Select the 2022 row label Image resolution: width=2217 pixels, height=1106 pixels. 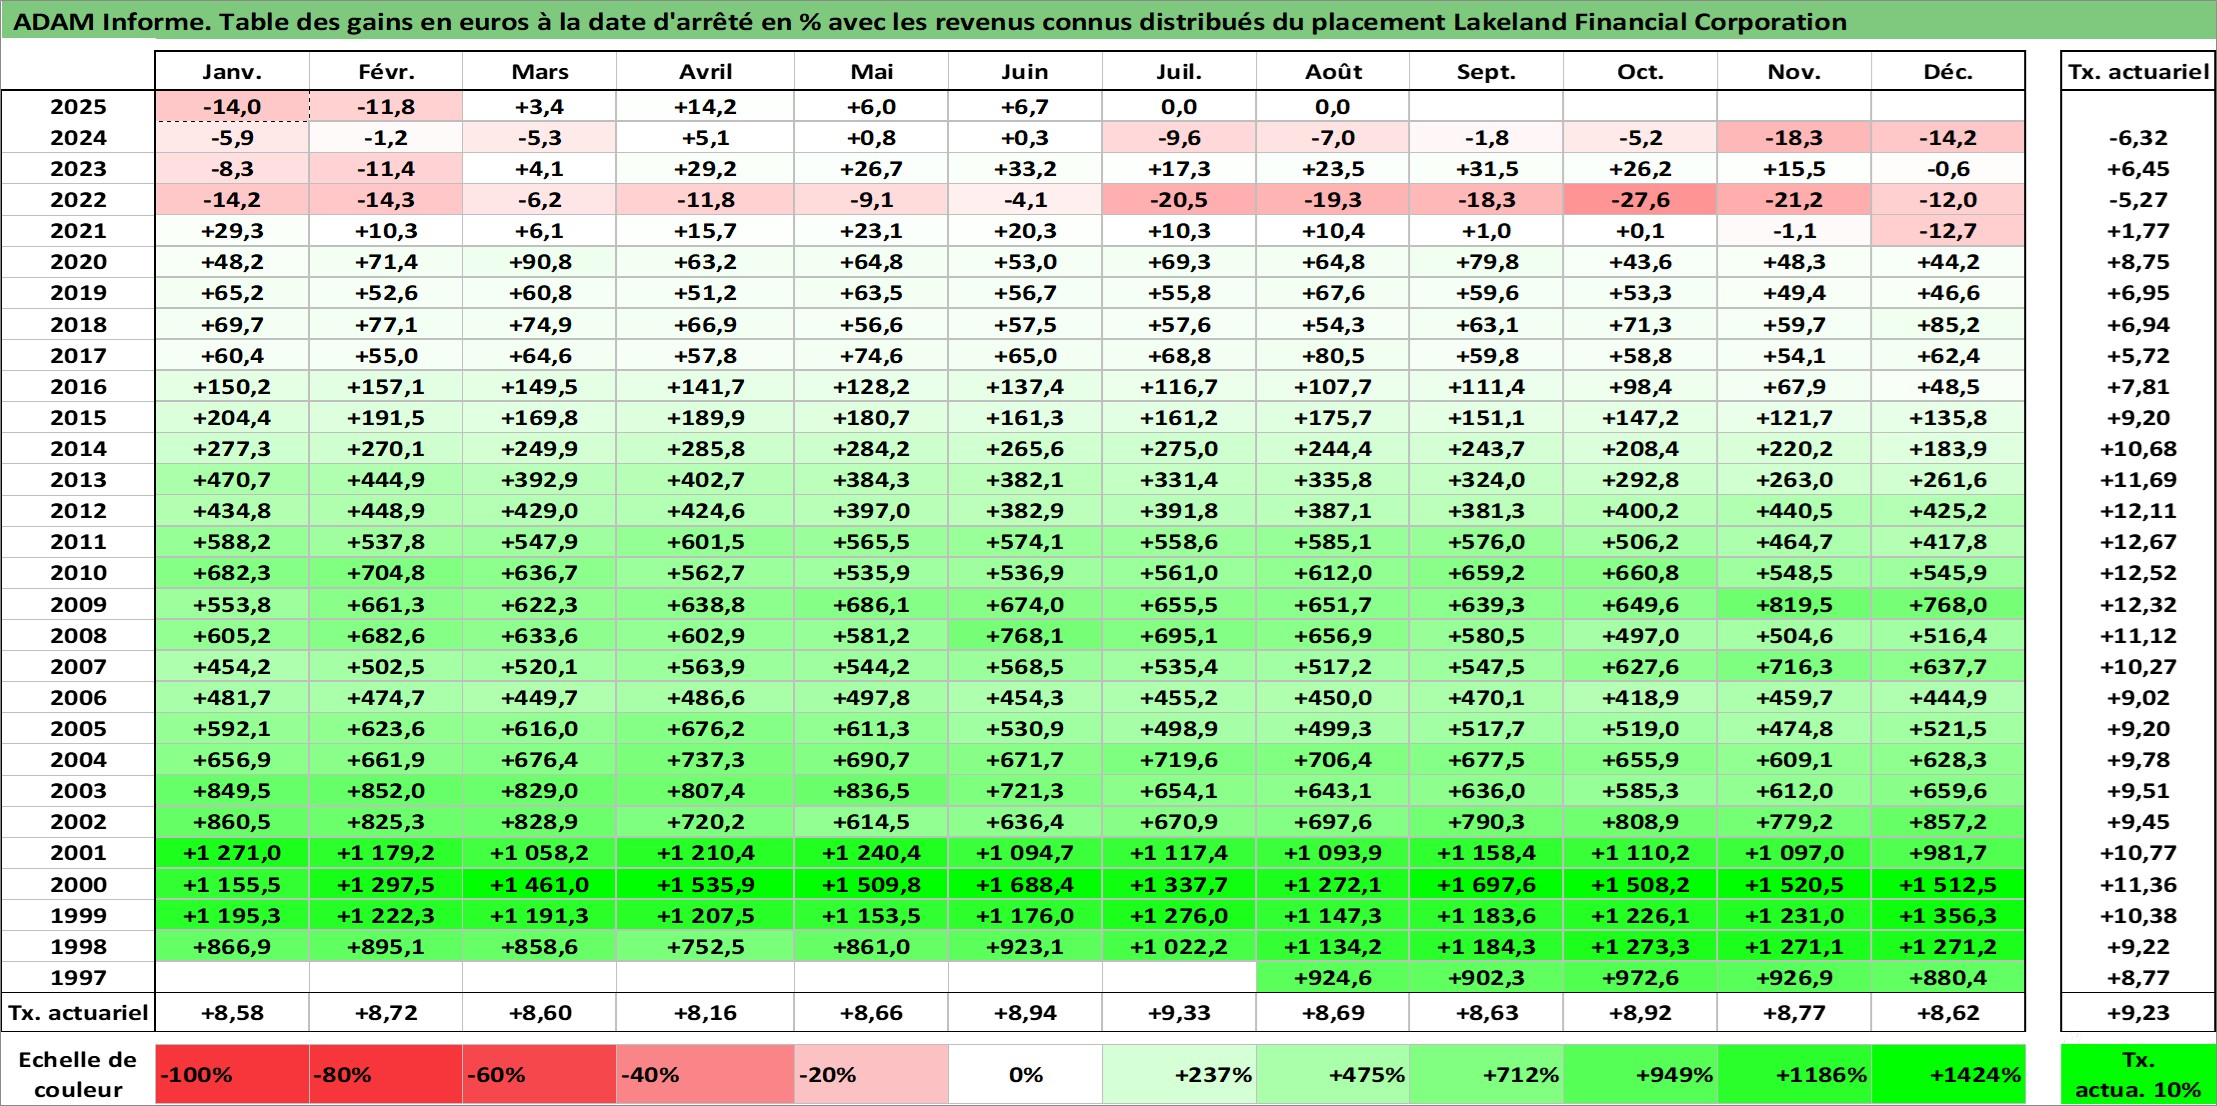pyautogui.click(x=78, y=200)
